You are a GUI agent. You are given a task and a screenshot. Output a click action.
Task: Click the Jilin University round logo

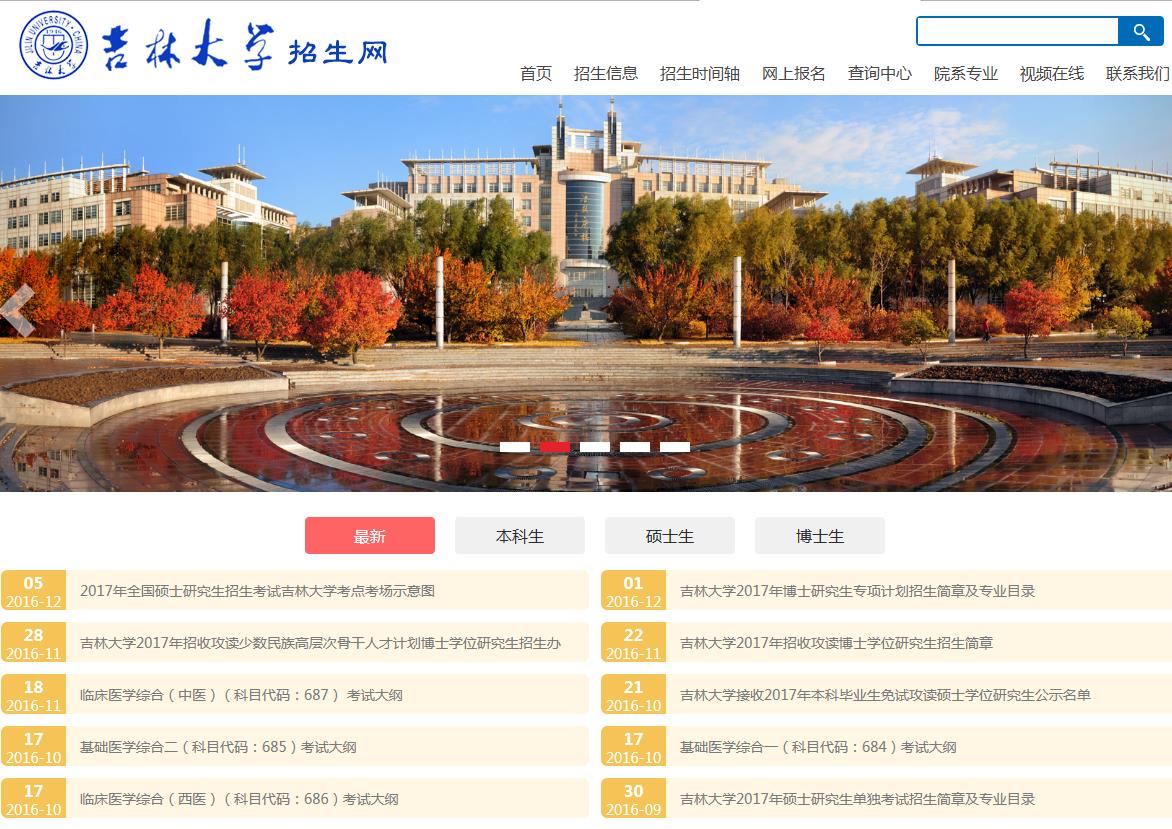53,45
